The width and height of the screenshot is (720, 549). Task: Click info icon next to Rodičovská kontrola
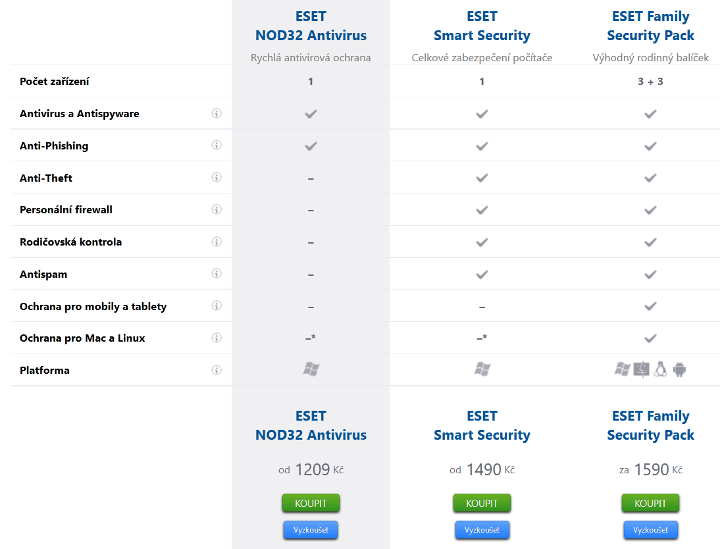[217, 242]
